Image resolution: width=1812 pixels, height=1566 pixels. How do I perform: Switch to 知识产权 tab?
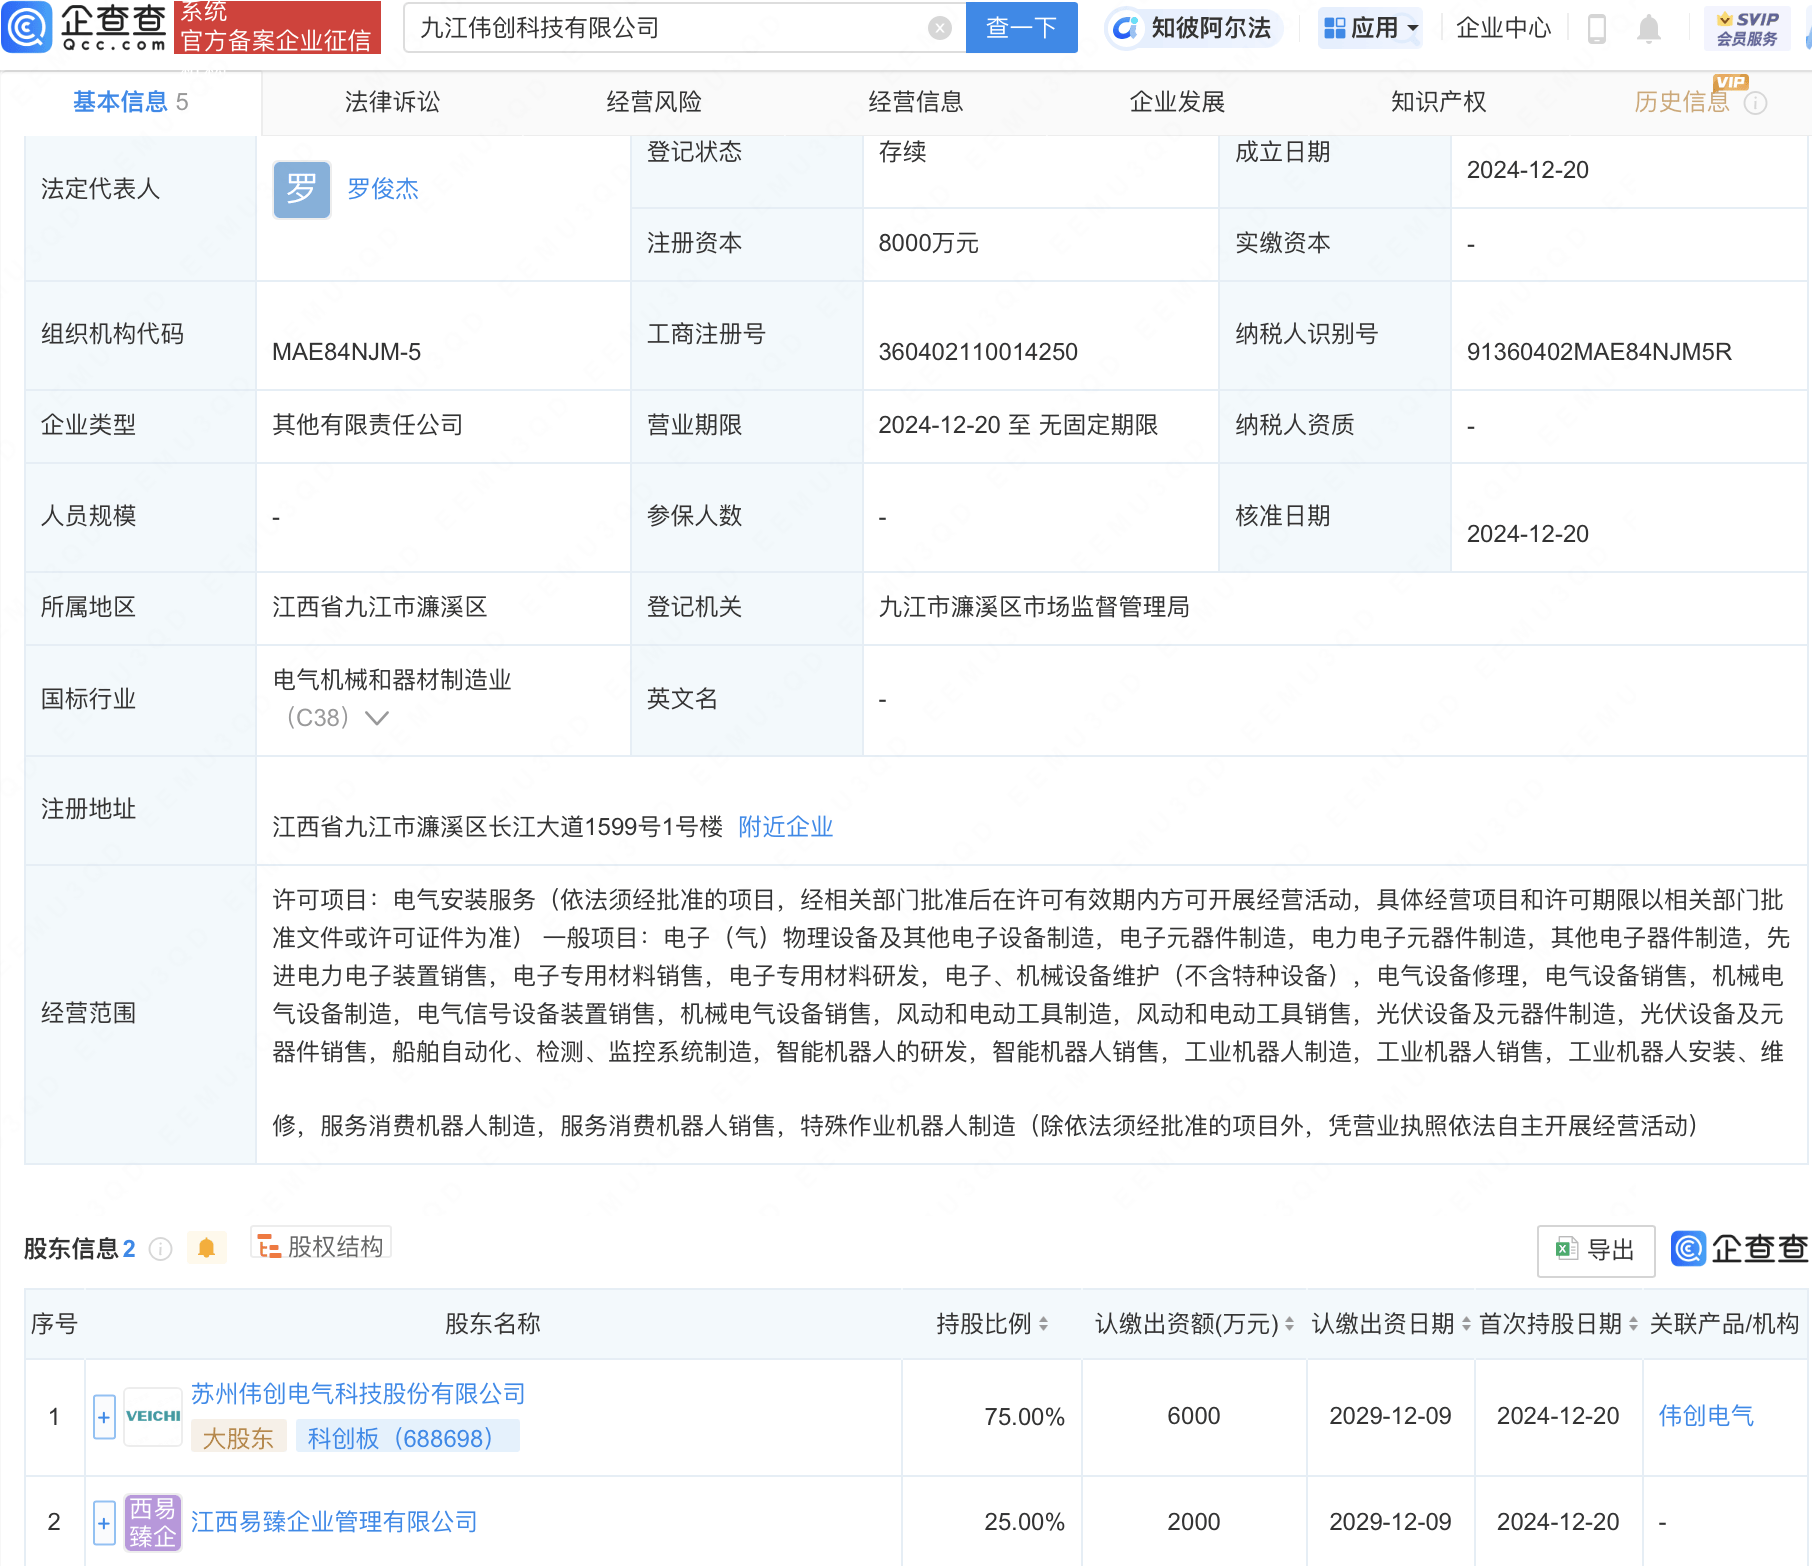pos(1439,102)
